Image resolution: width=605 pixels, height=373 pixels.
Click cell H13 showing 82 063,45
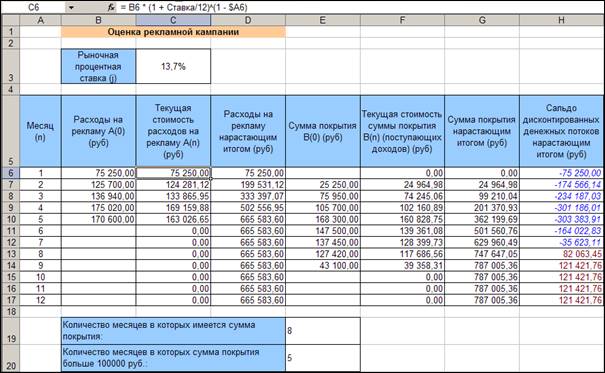(561, 254)
